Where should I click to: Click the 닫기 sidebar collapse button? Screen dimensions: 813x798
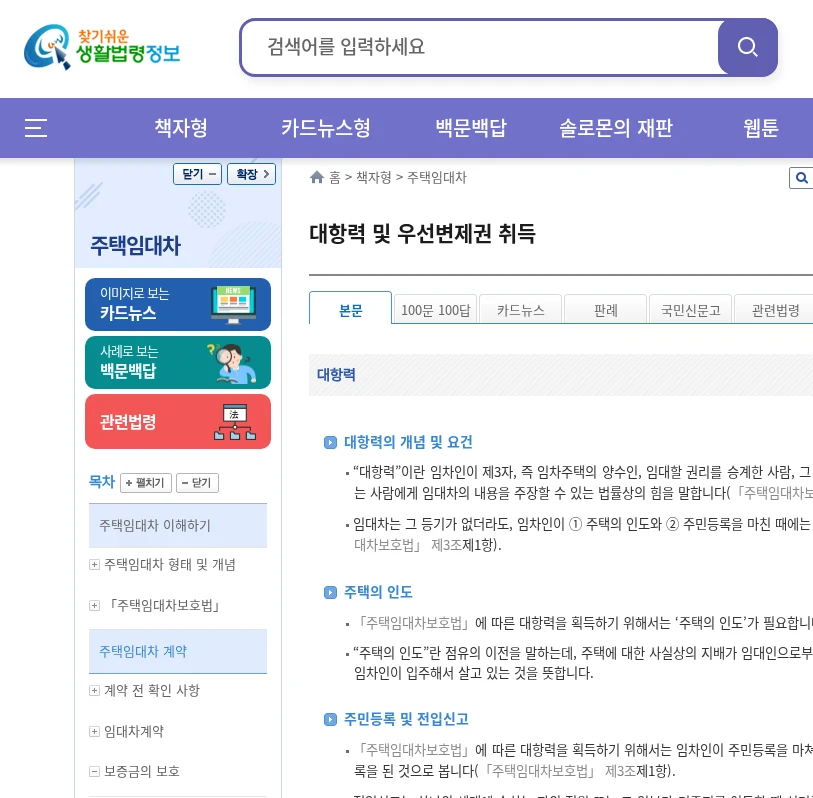pos(198,174)
